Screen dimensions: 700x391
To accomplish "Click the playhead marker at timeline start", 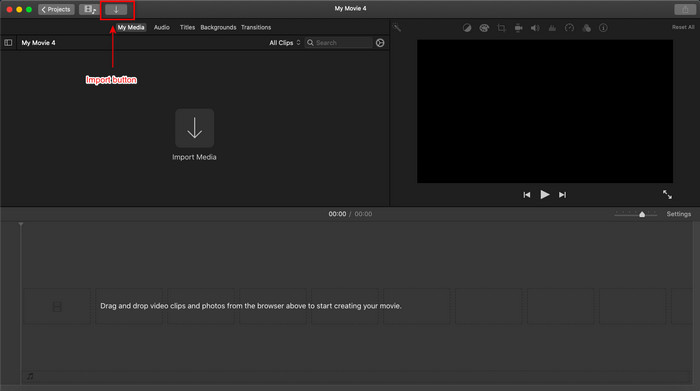I will click(21, 225).
